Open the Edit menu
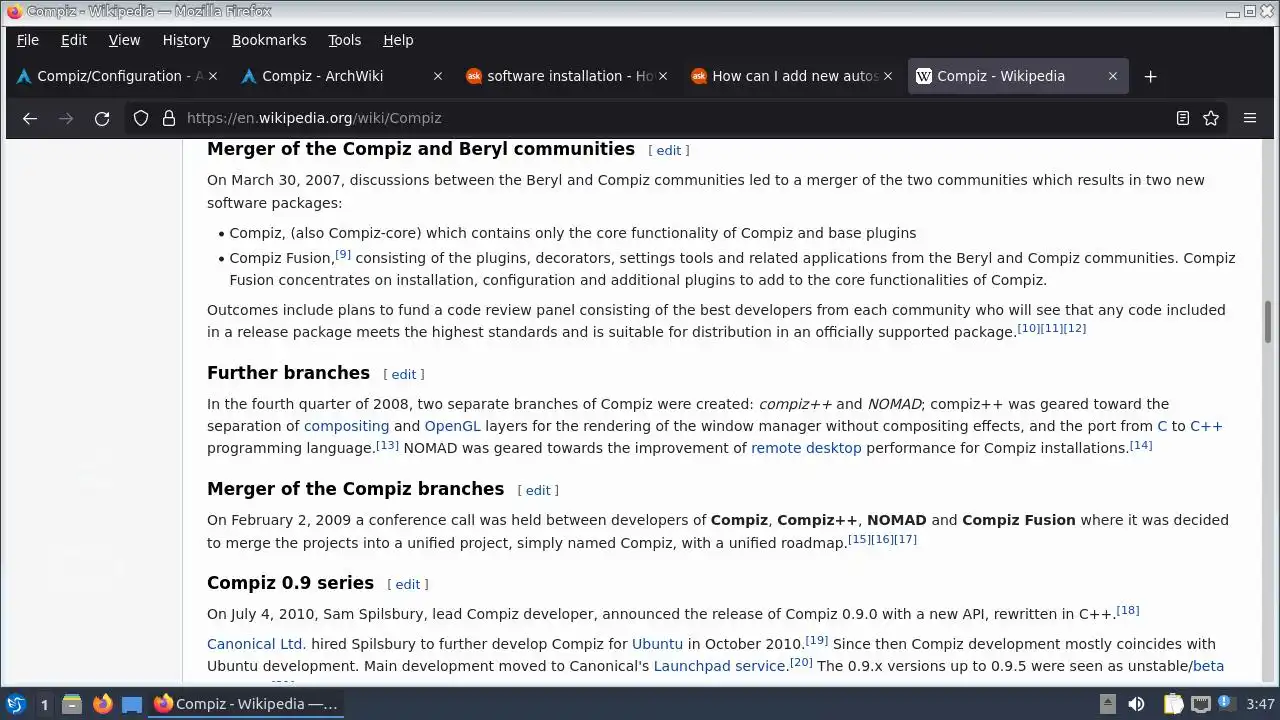The width and height of the screenshot is (1280, 720). pyautogui.click(x=74, y=40)
